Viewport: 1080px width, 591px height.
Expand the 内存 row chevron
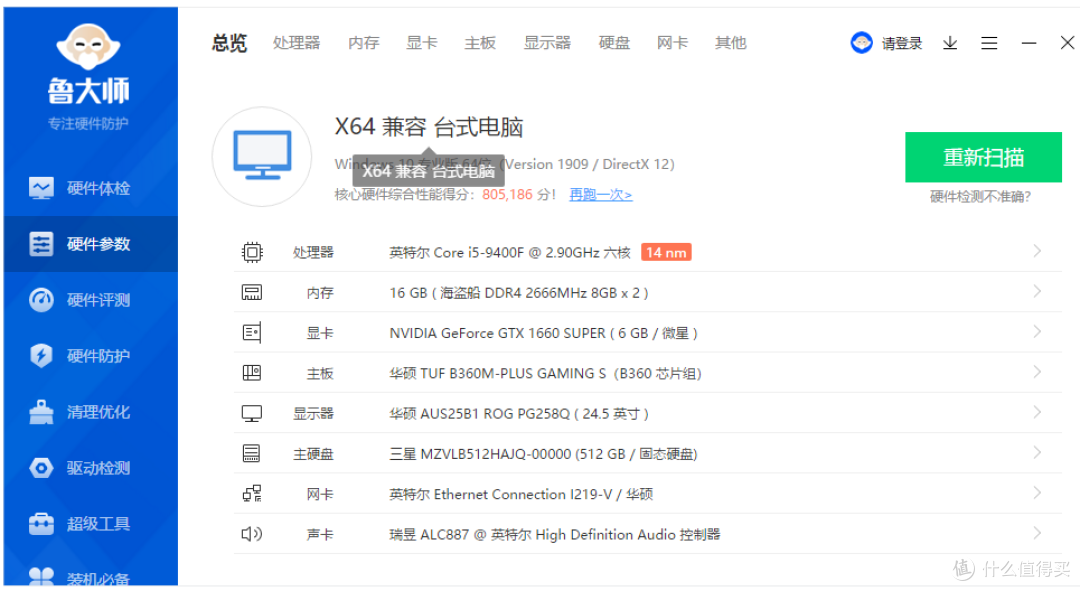[1037, 291]
